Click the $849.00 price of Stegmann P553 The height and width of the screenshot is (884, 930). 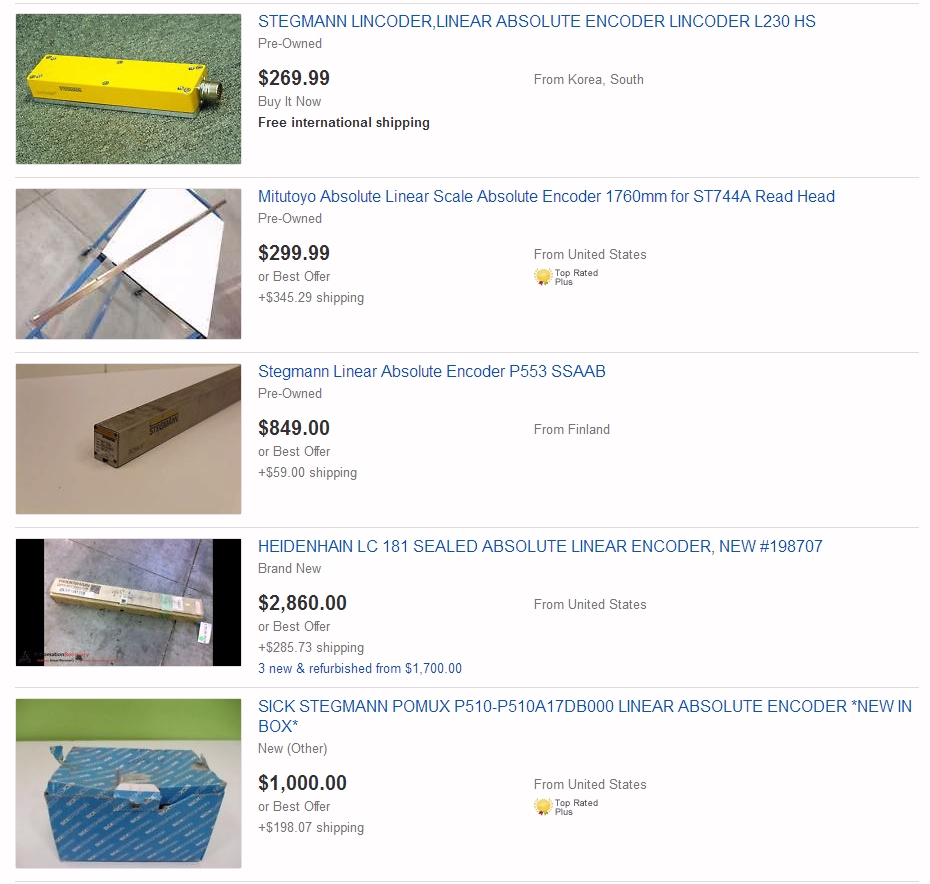(x=294, y=428)
